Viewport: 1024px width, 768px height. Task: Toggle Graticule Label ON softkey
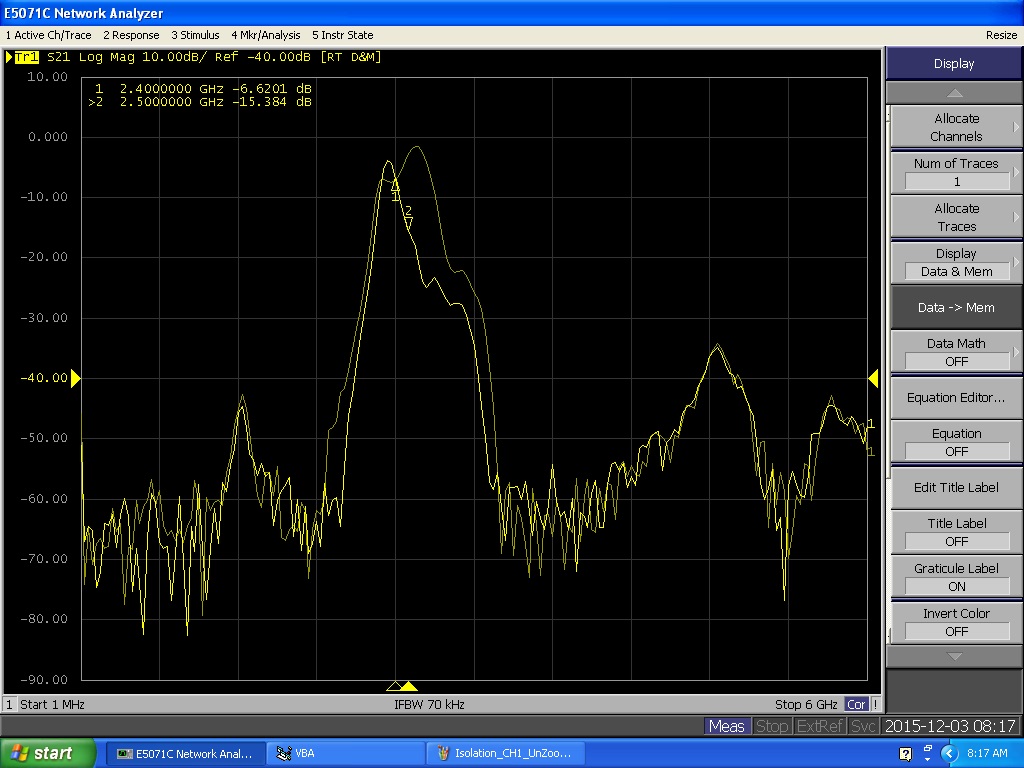click(956, 577)
